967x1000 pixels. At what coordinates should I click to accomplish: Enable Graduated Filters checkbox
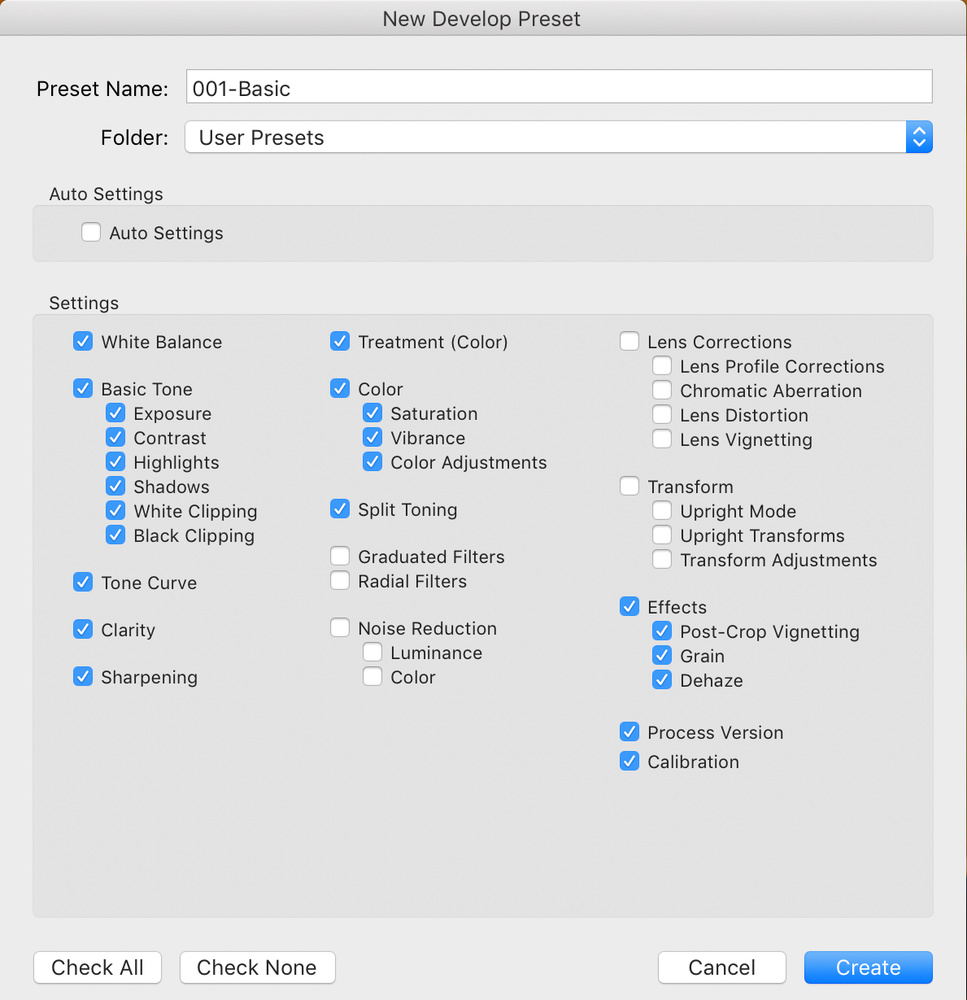click(x=340, y=556)
